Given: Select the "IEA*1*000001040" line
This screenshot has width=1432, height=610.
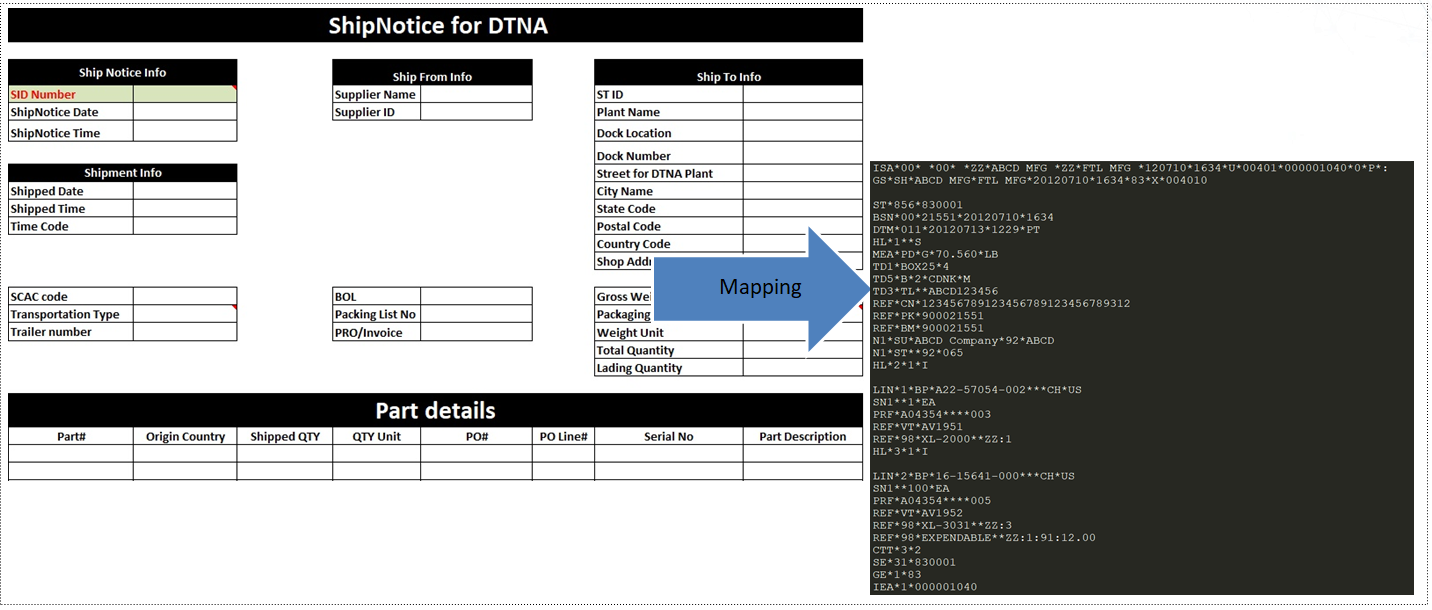Looking at the screenshot, I should 925,587.
